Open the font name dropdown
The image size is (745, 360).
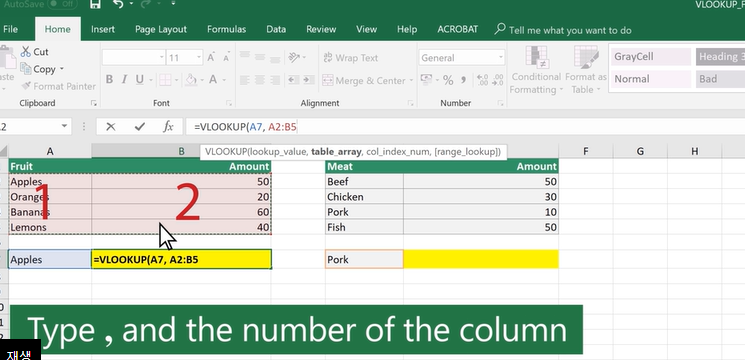[x=162, y=58]
